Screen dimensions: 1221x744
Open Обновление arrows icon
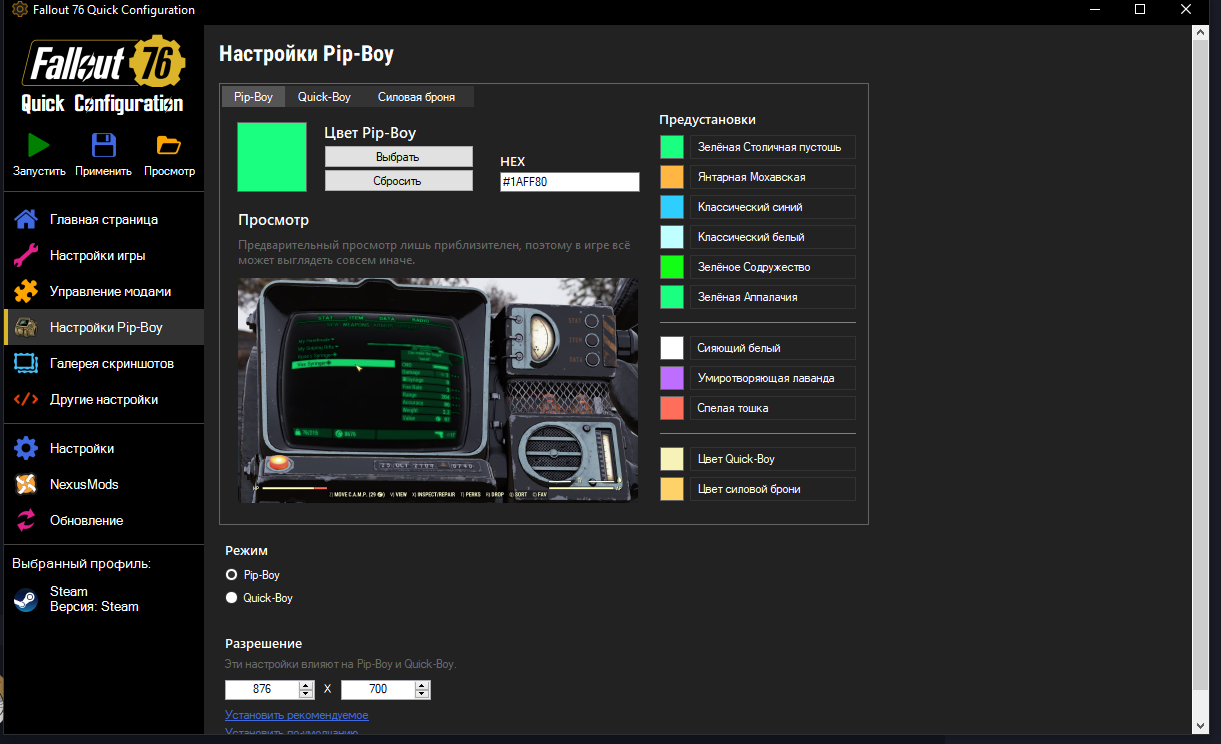click(26, 520)
